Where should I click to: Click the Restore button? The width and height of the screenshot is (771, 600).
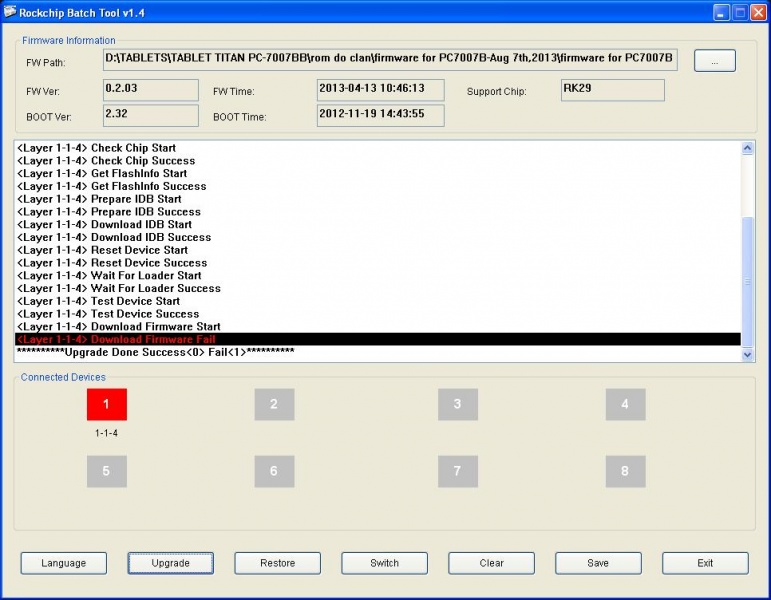pos(277,563)
